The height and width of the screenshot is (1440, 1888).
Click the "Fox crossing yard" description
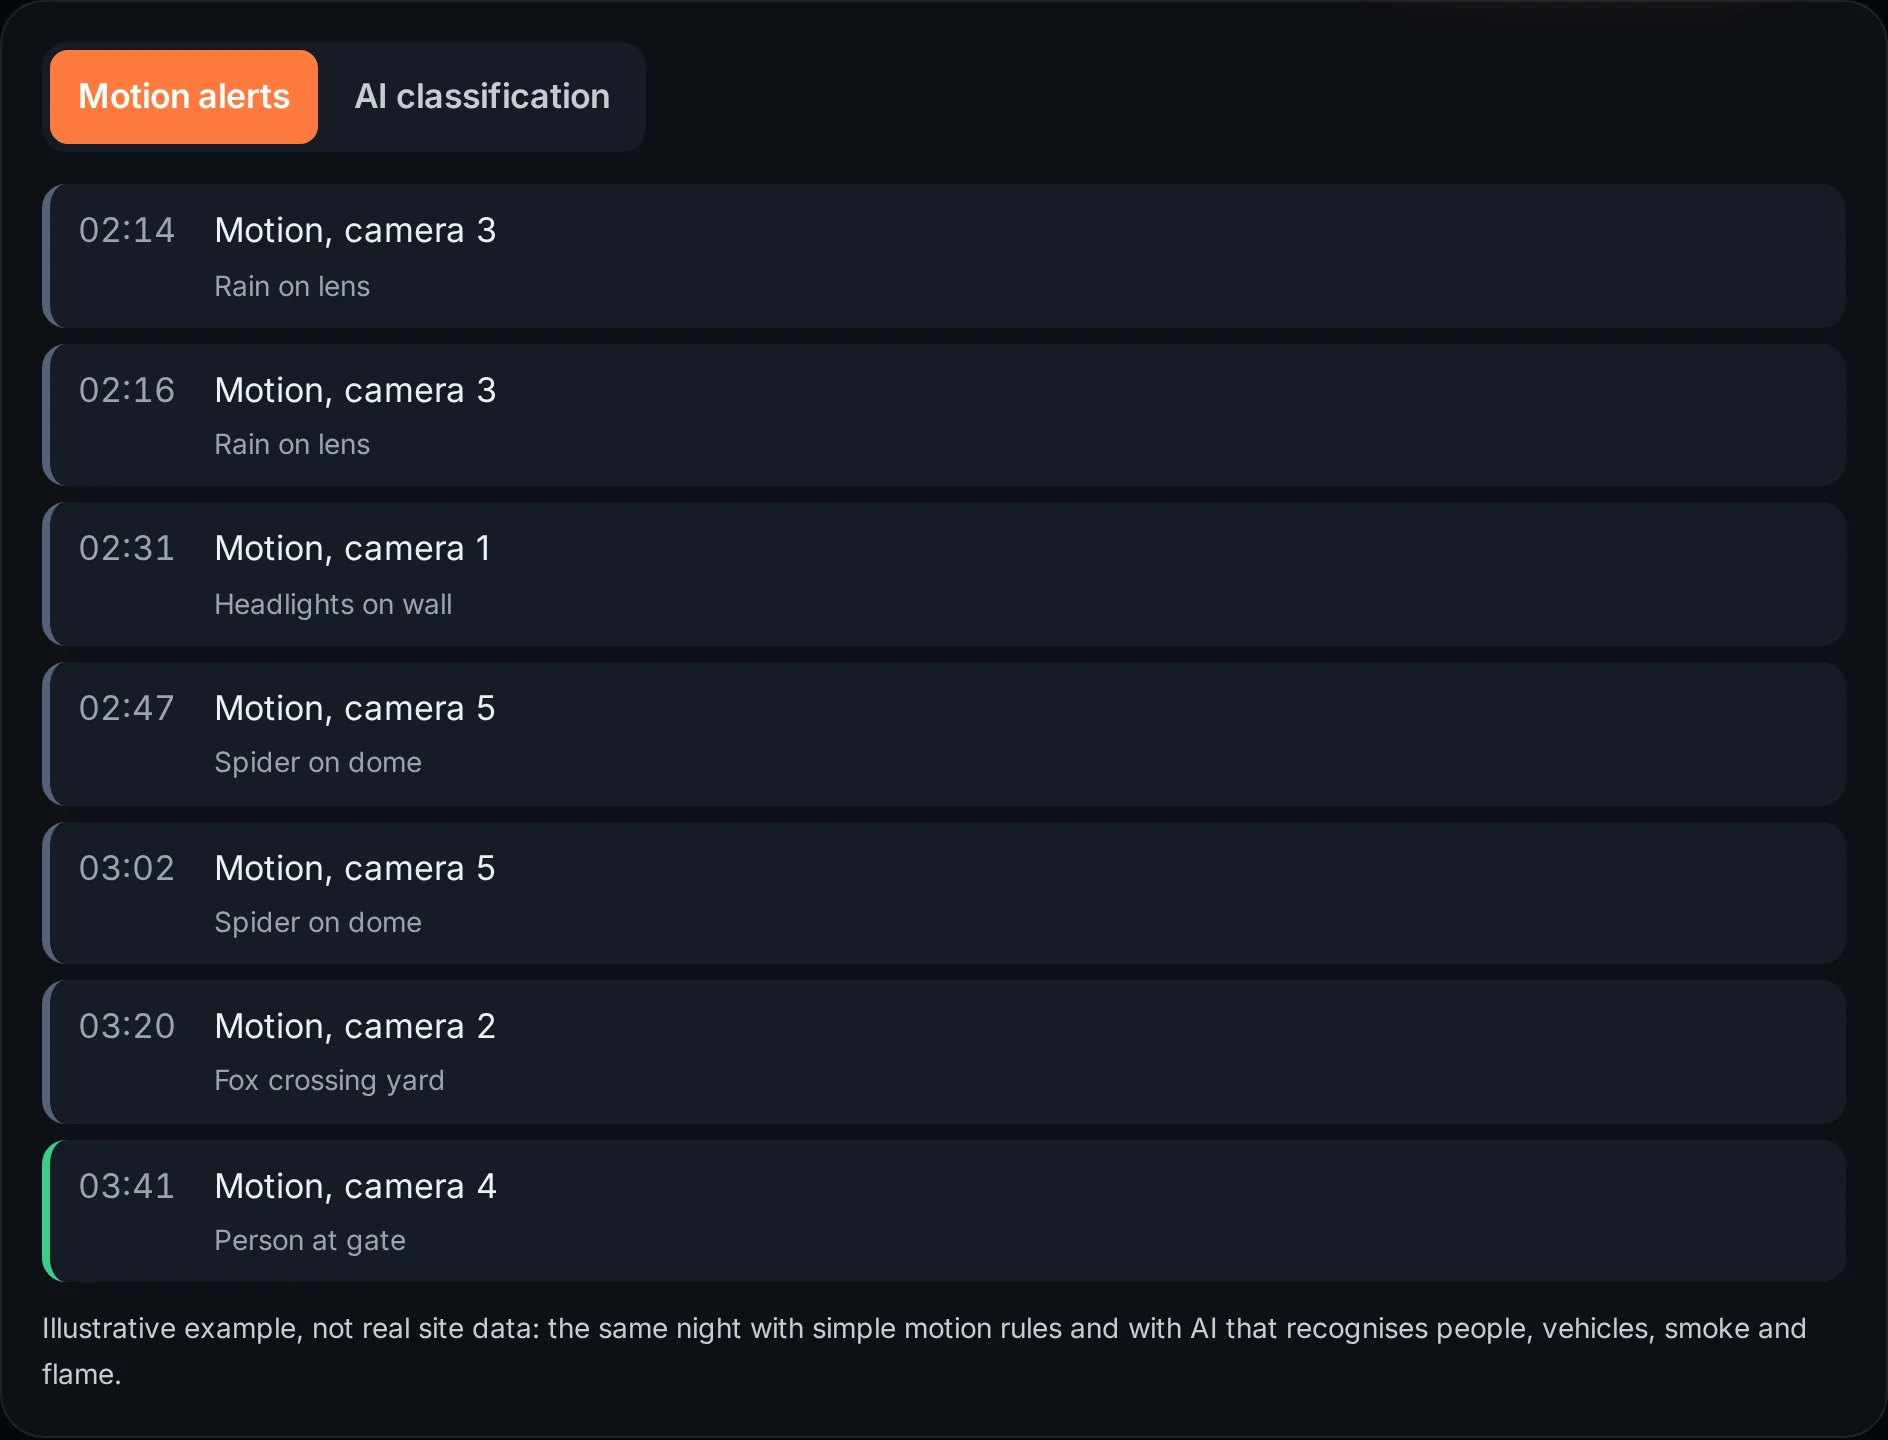[x=329, y=1081]
